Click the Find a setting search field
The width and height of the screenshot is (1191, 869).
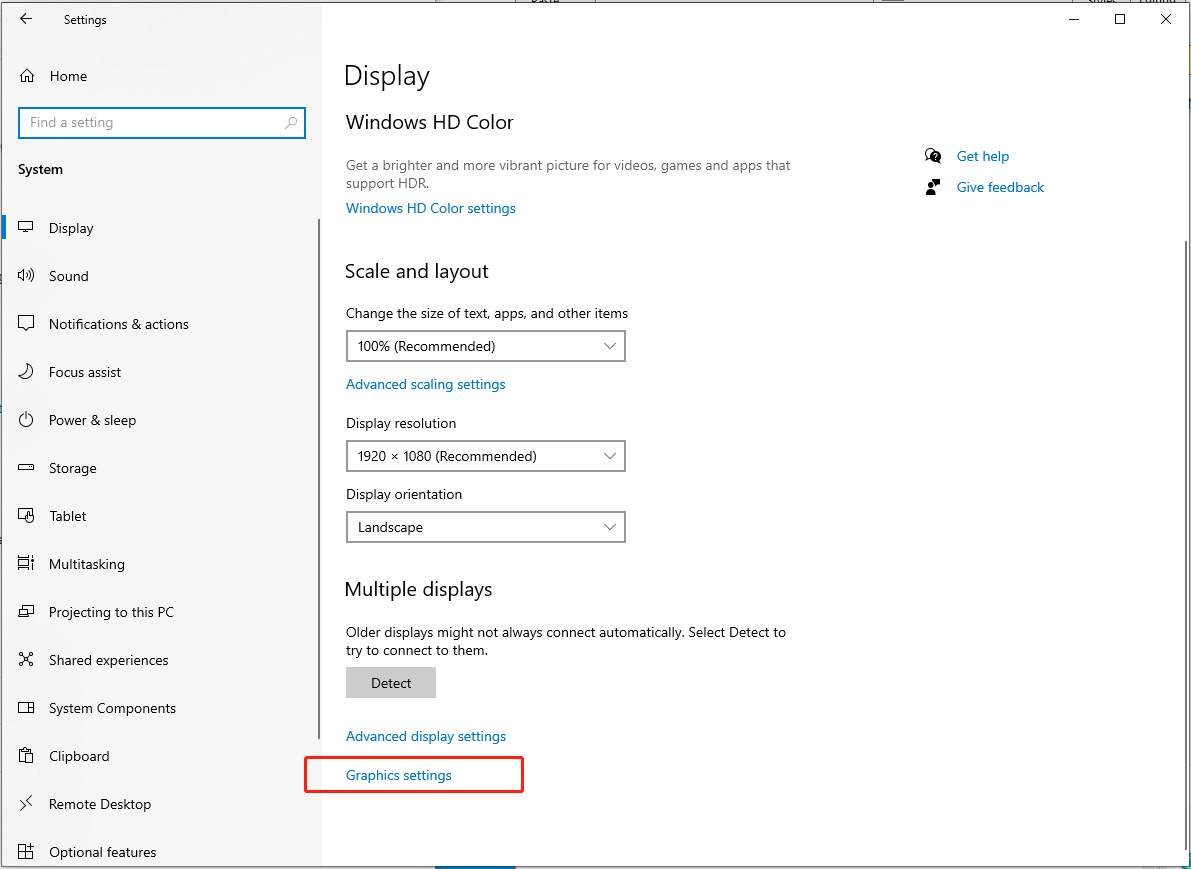tap(162, 122)
